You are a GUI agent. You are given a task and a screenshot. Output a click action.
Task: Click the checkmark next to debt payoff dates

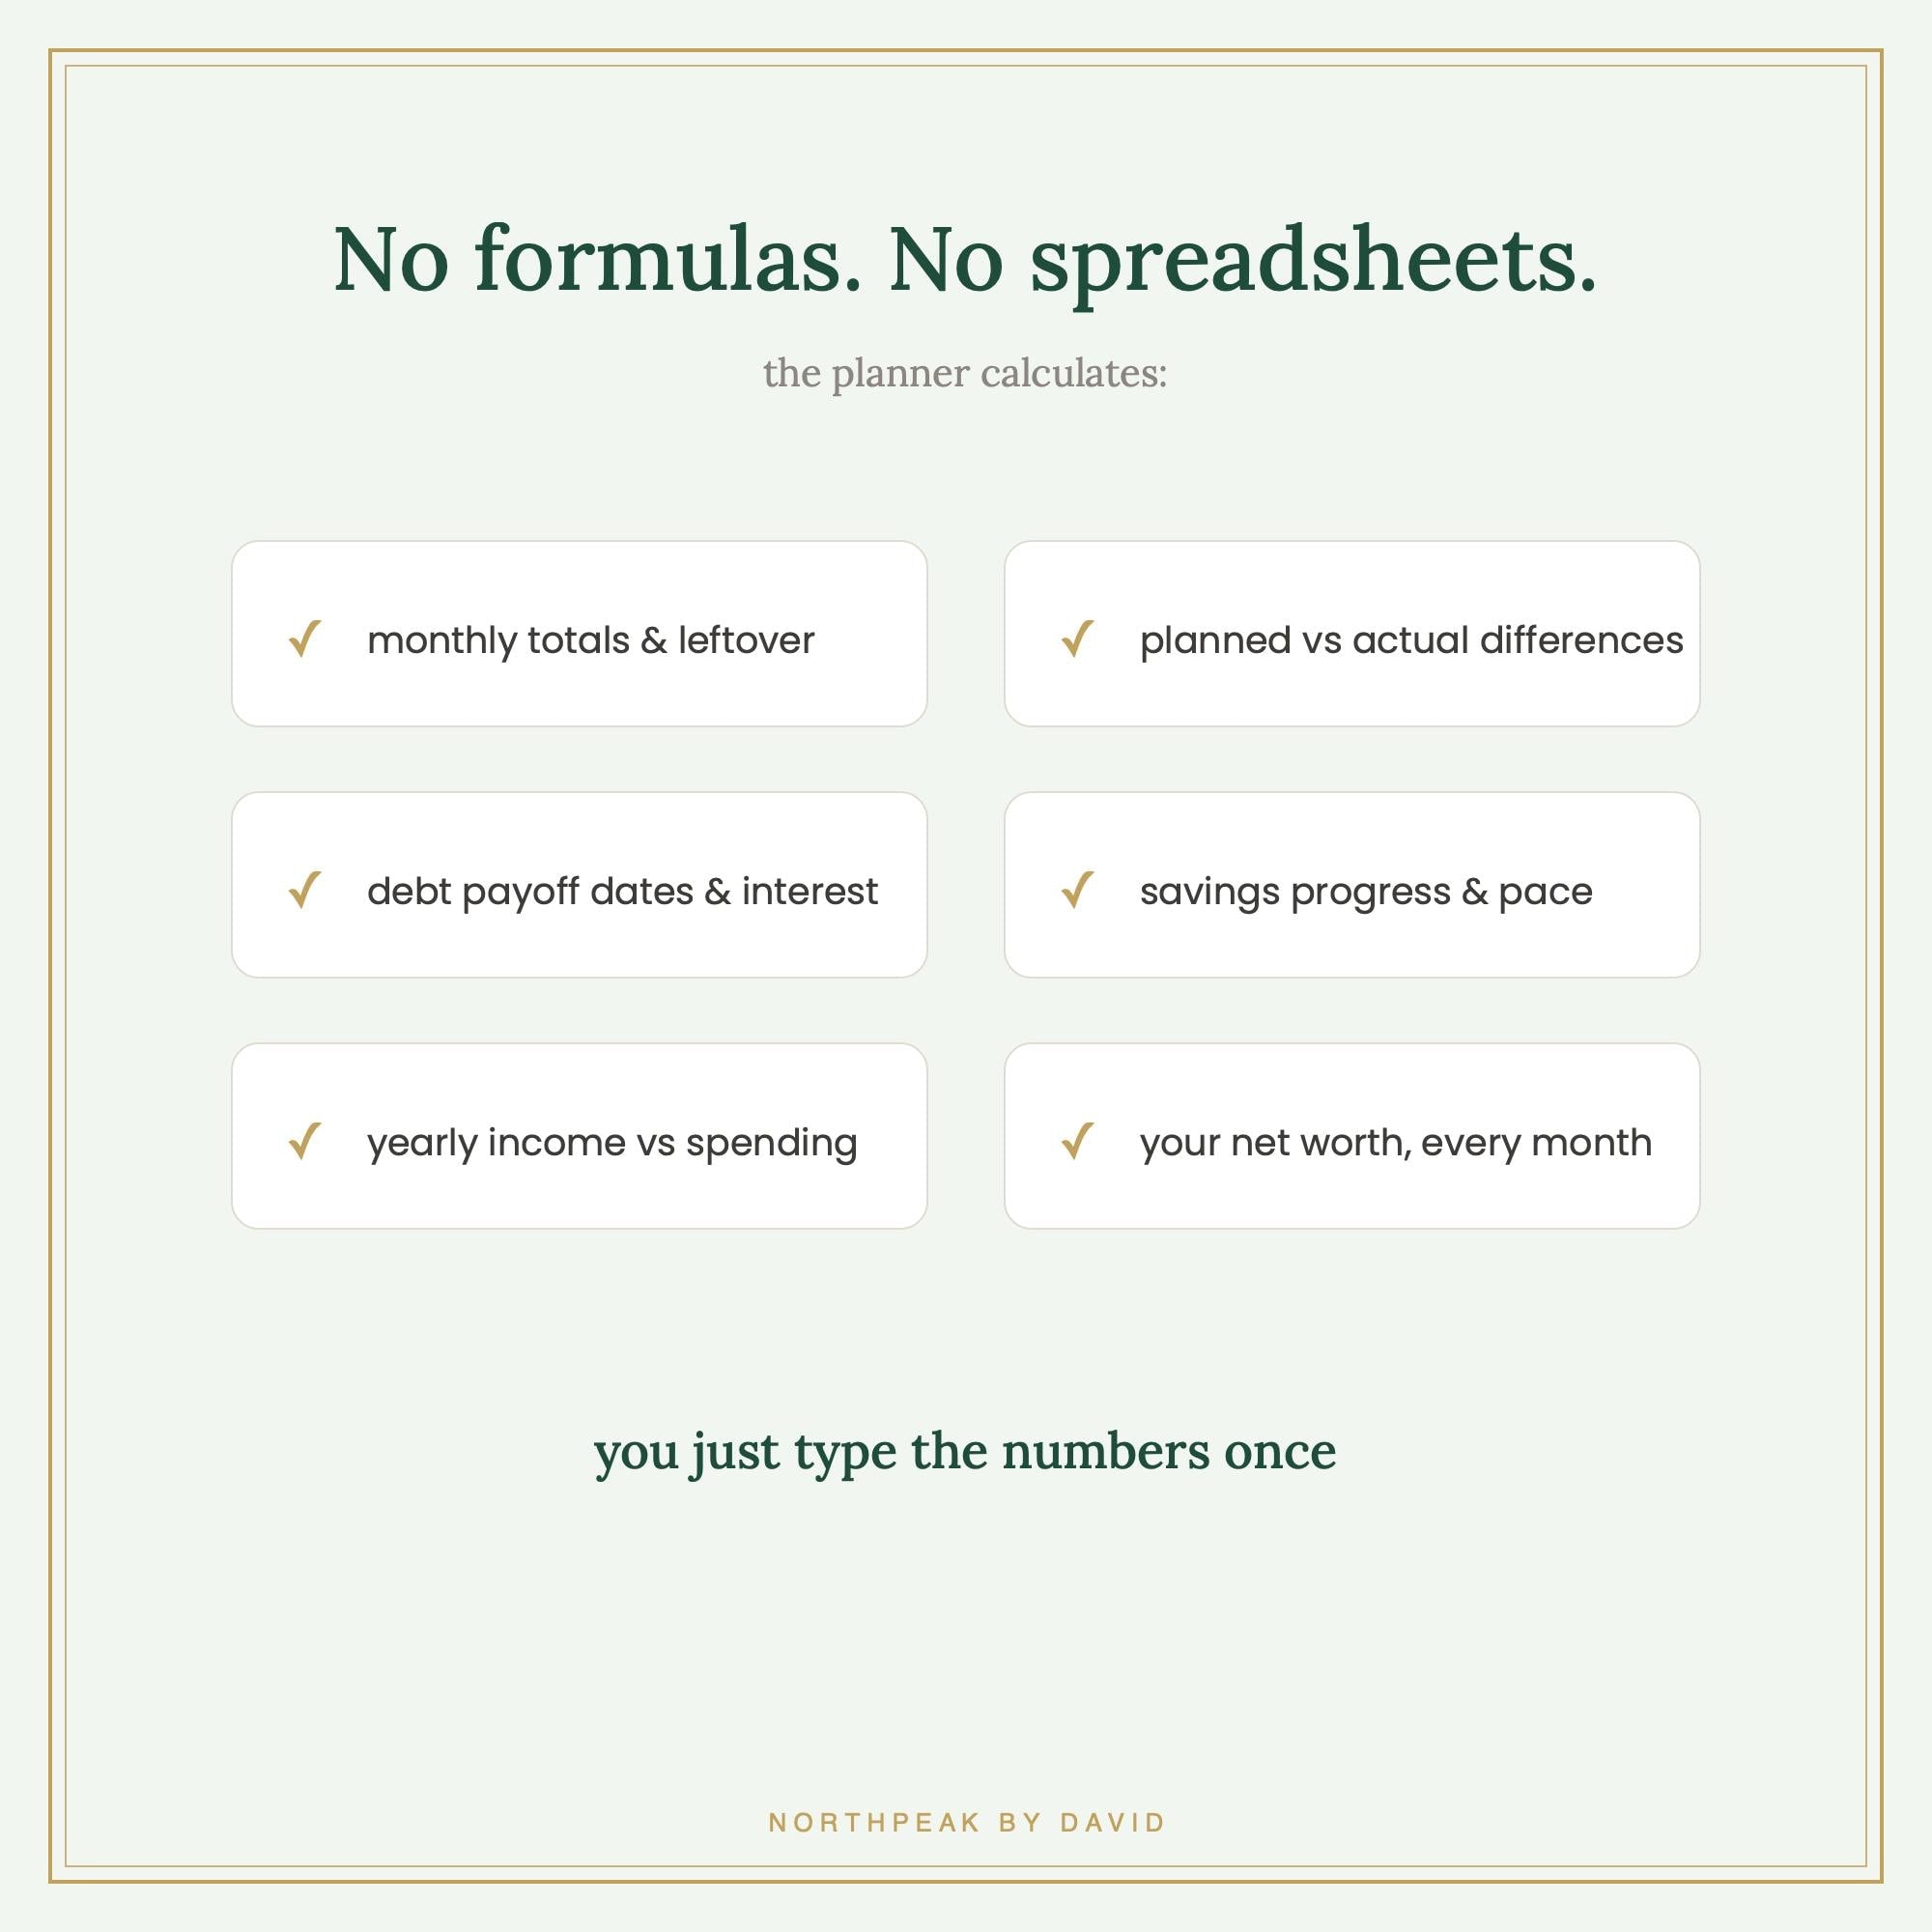[305, 890]
